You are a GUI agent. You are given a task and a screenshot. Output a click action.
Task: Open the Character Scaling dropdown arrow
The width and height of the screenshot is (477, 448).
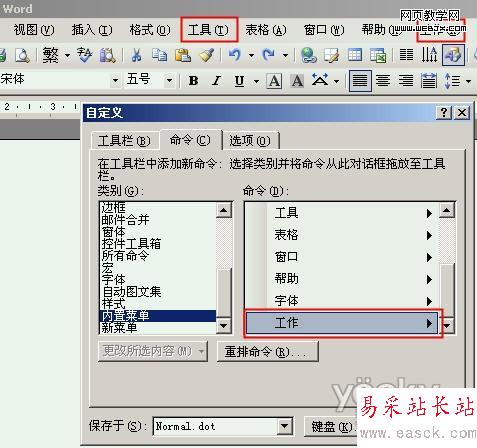coord(336,81)
